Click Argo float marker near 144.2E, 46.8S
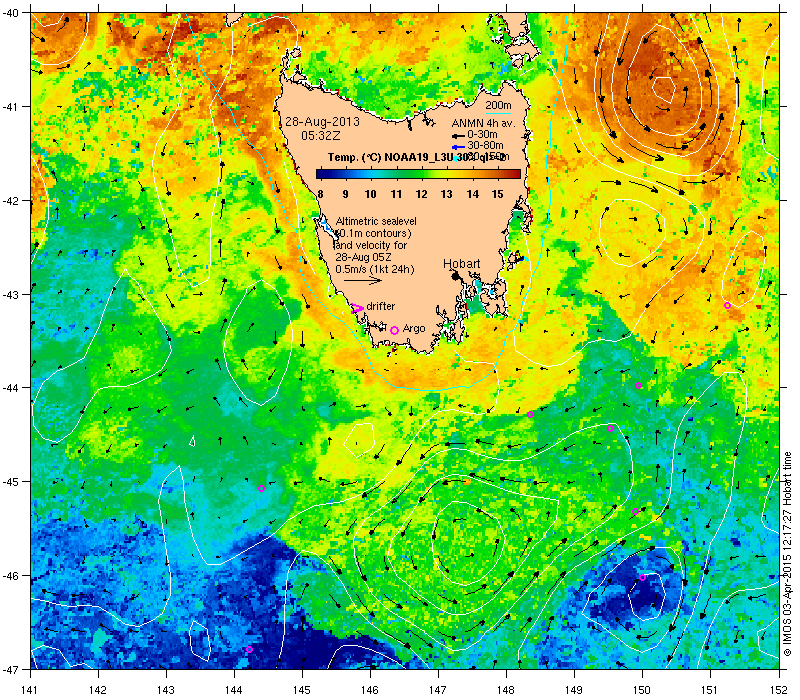 249,649
